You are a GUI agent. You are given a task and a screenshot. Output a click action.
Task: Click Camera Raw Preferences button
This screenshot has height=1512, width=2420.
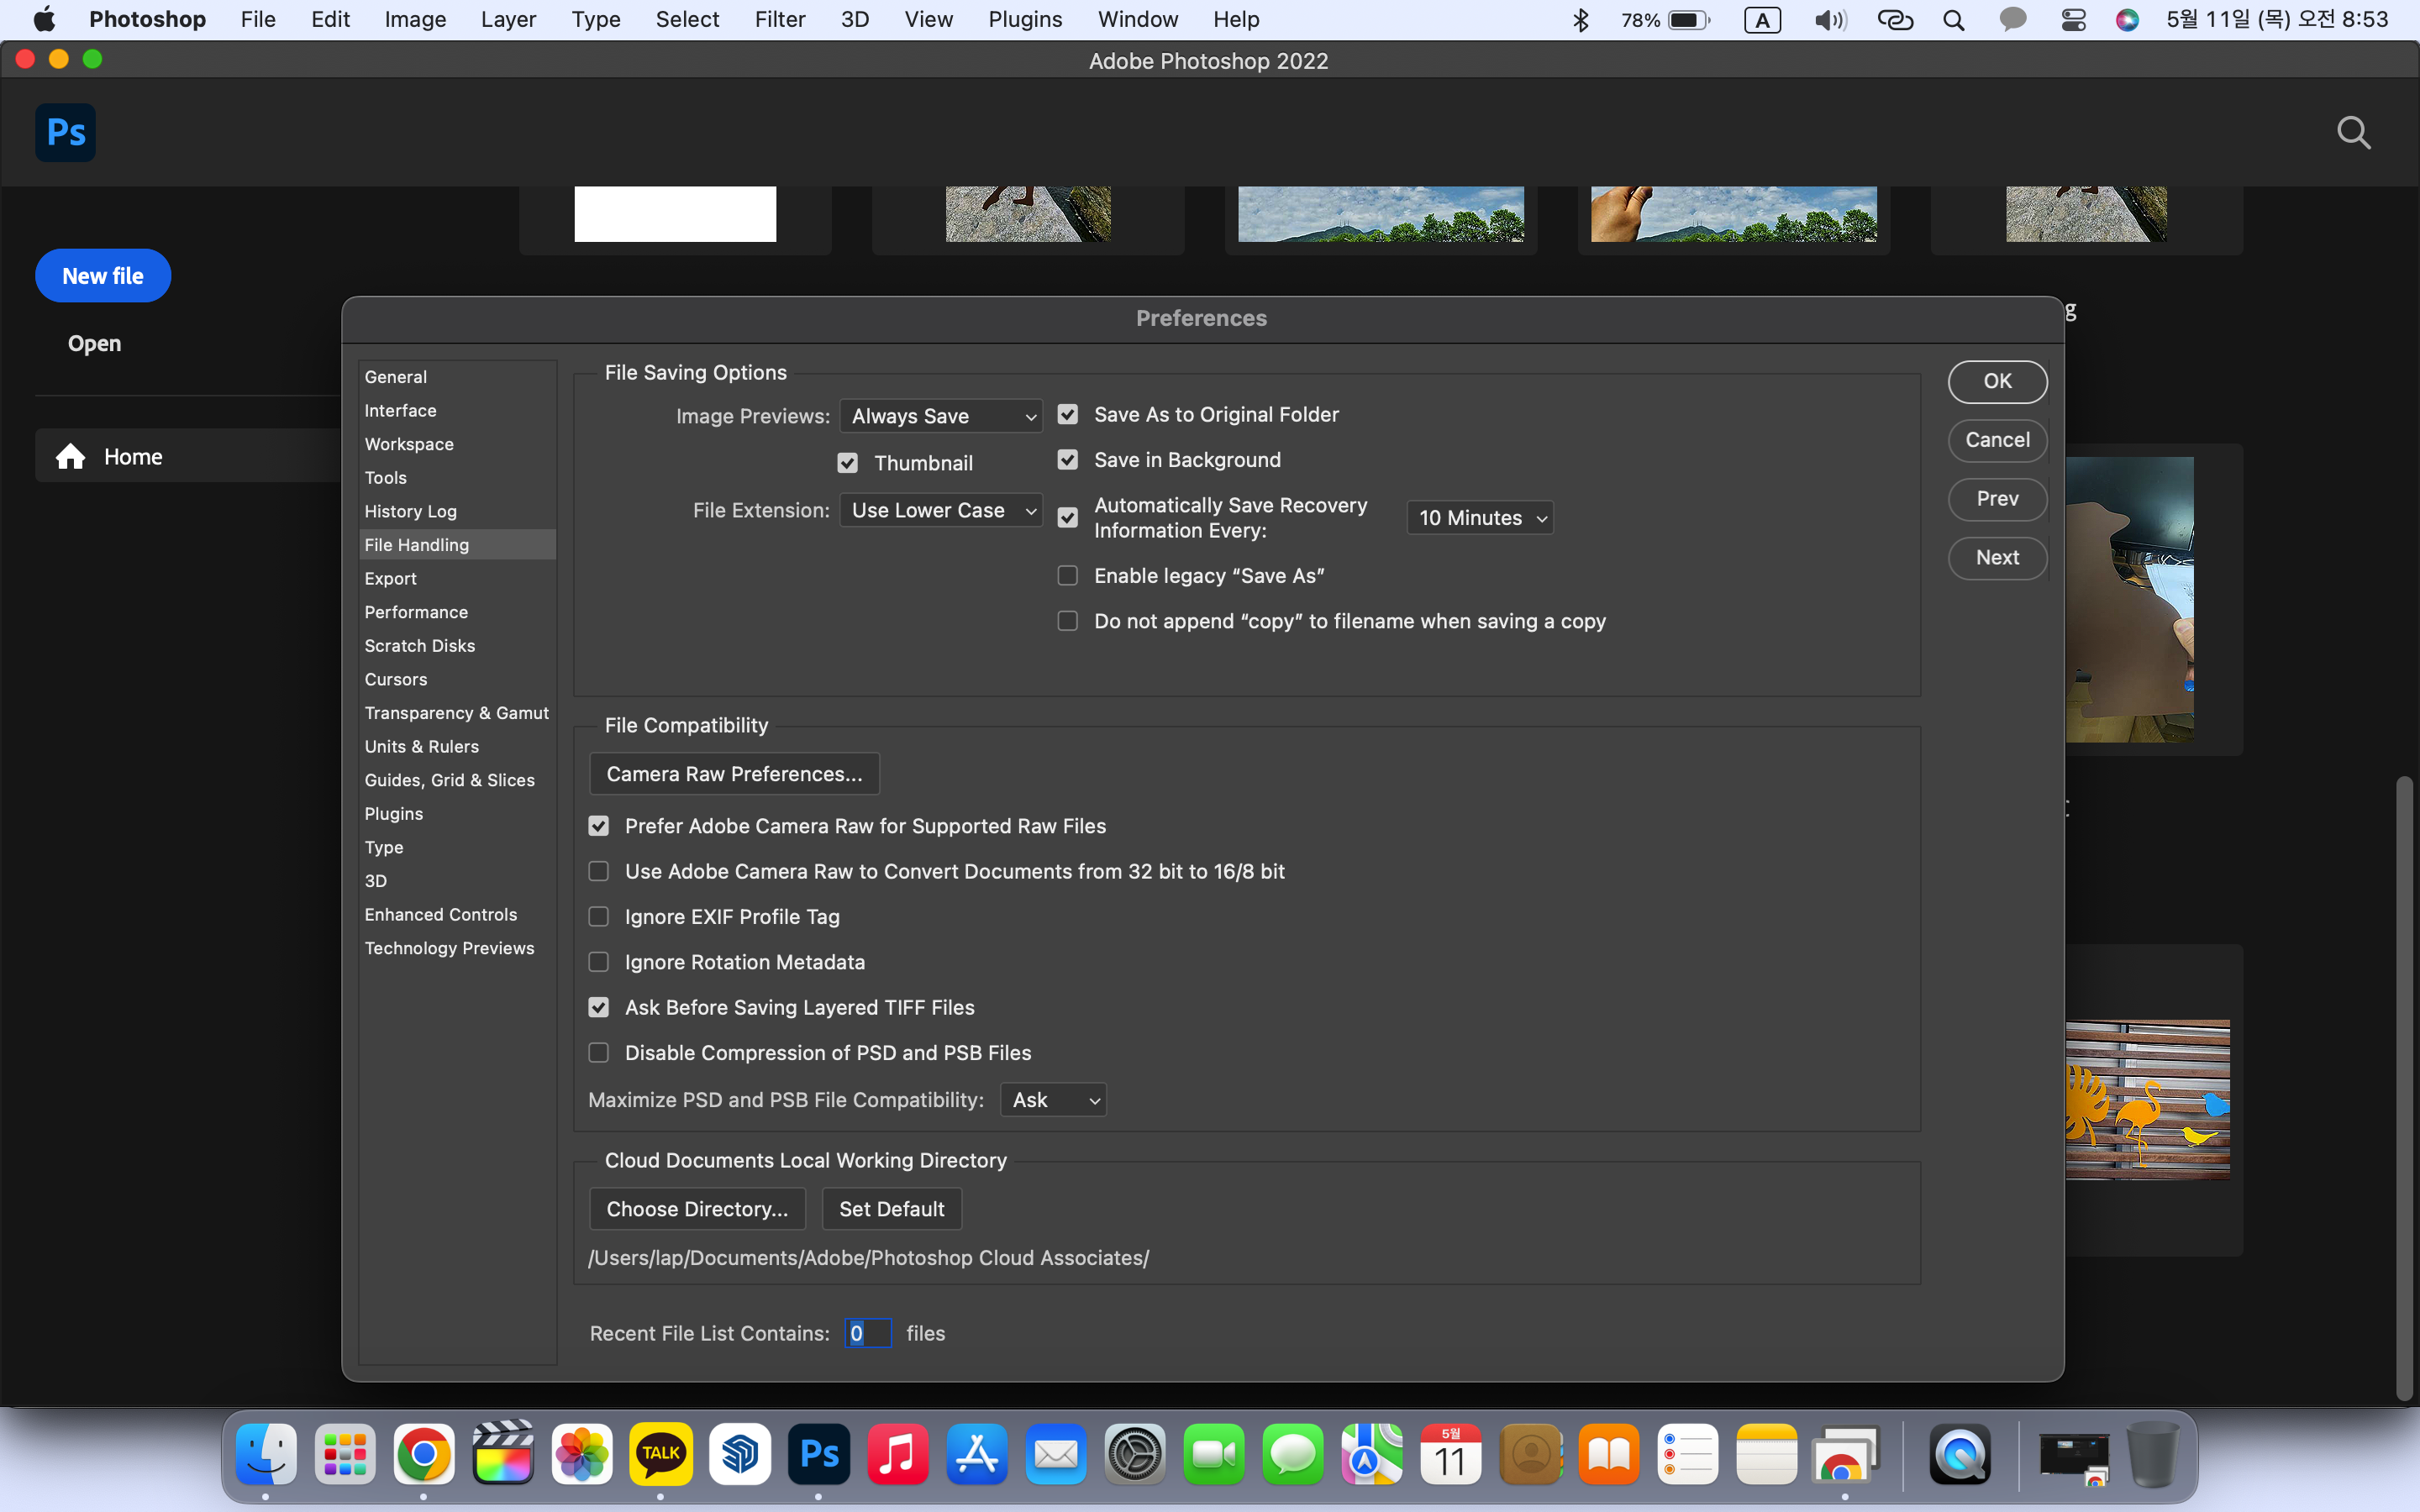pyautogui.click(x=734, y=774)
